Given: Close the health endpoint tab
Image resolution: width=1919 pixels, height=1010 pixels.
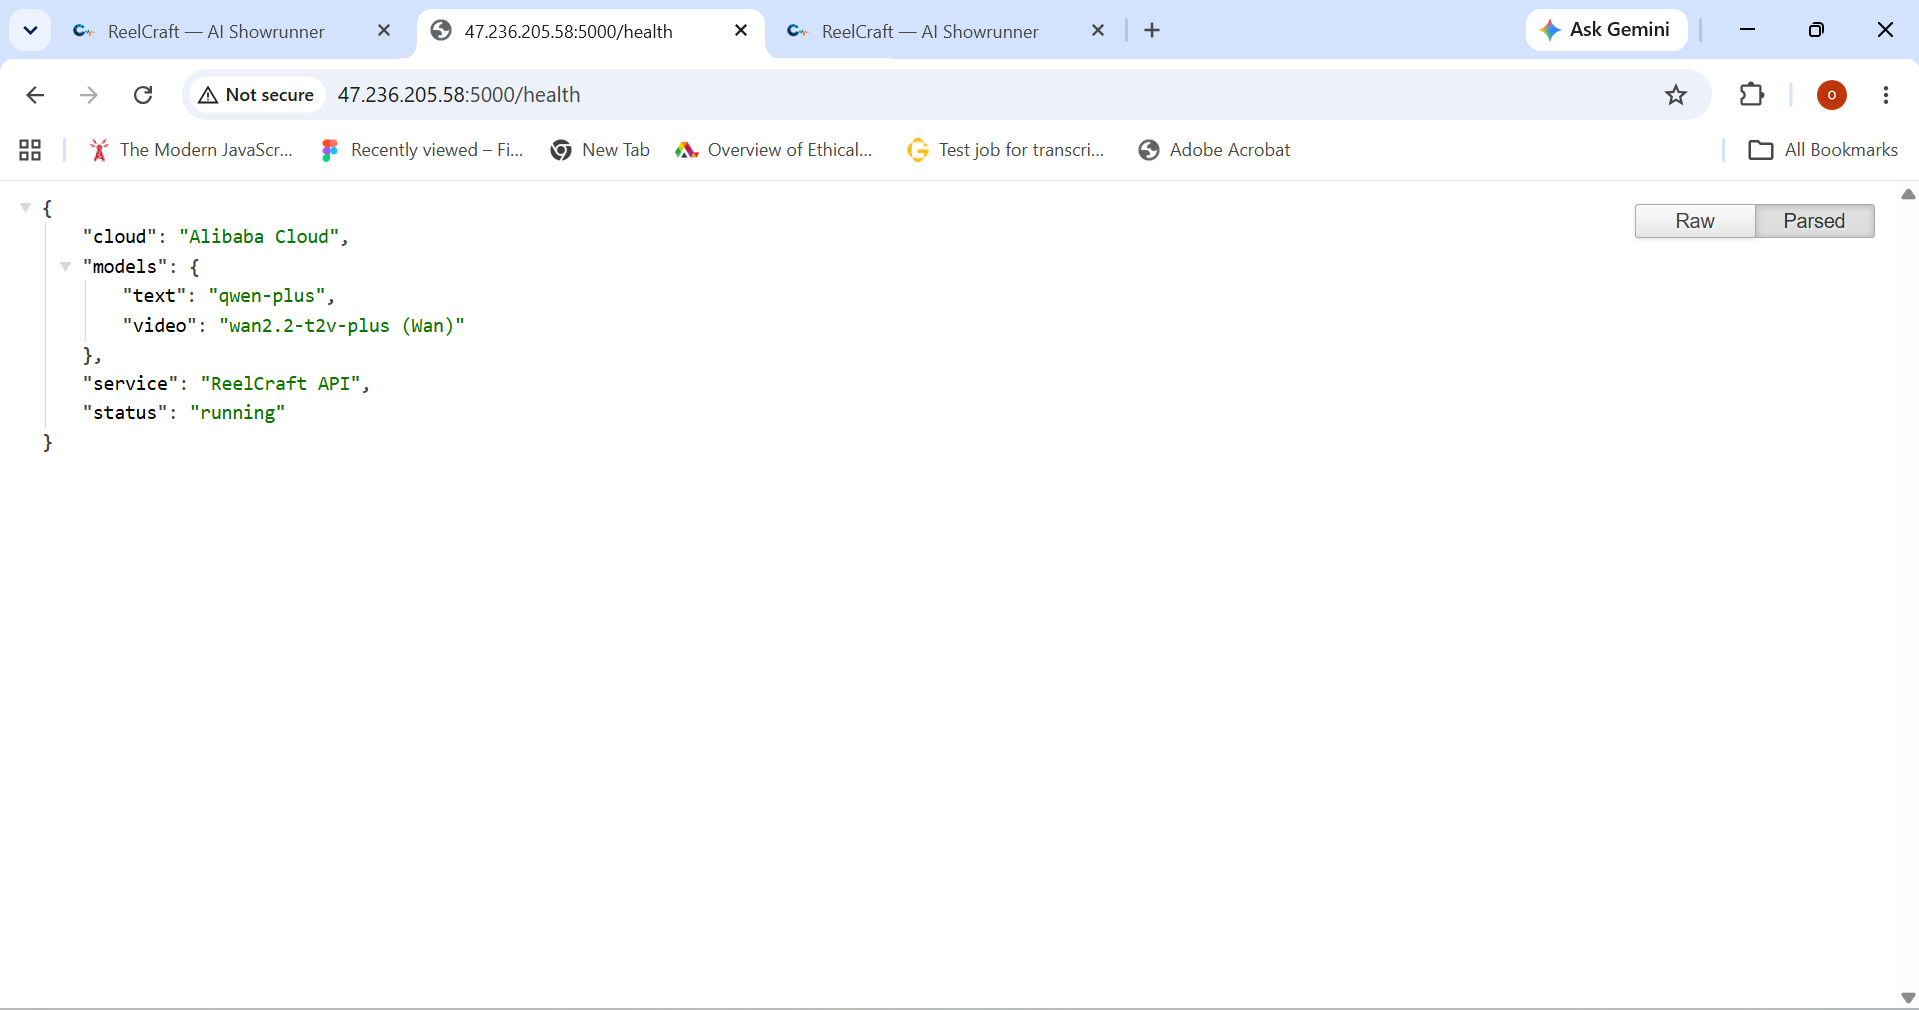Looking at the screenshot, I should (x=741, y=31).
